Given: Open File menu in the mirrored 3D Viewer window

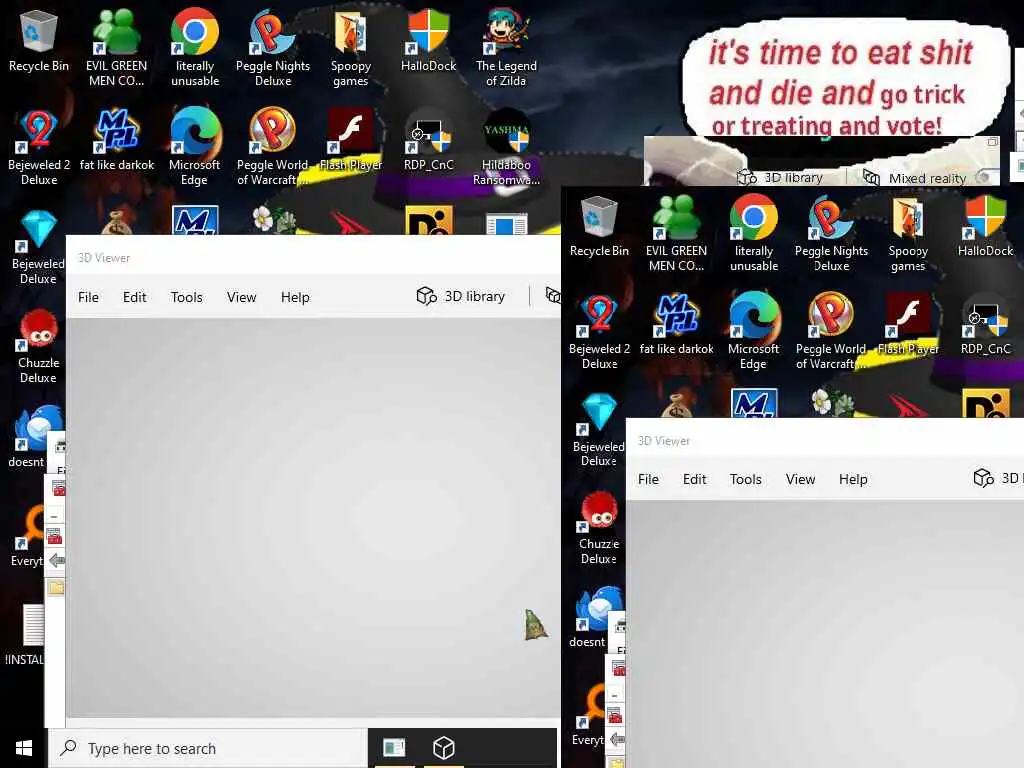Looking at the screenshot, I should point(648,479).
